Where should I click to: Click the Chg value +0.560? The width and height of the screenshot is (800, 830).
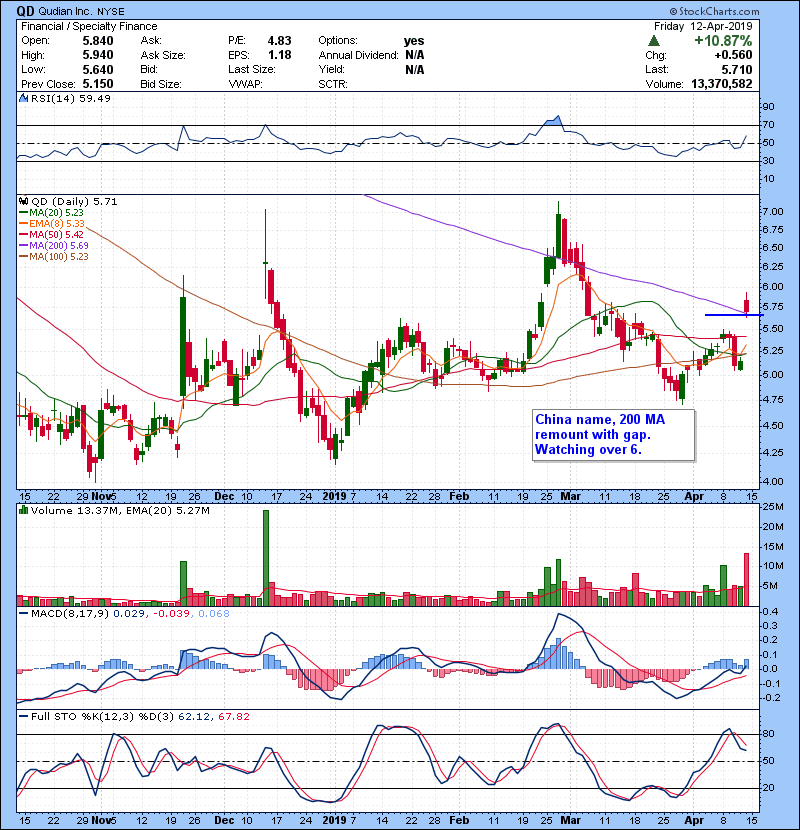[x=733, y=55]
